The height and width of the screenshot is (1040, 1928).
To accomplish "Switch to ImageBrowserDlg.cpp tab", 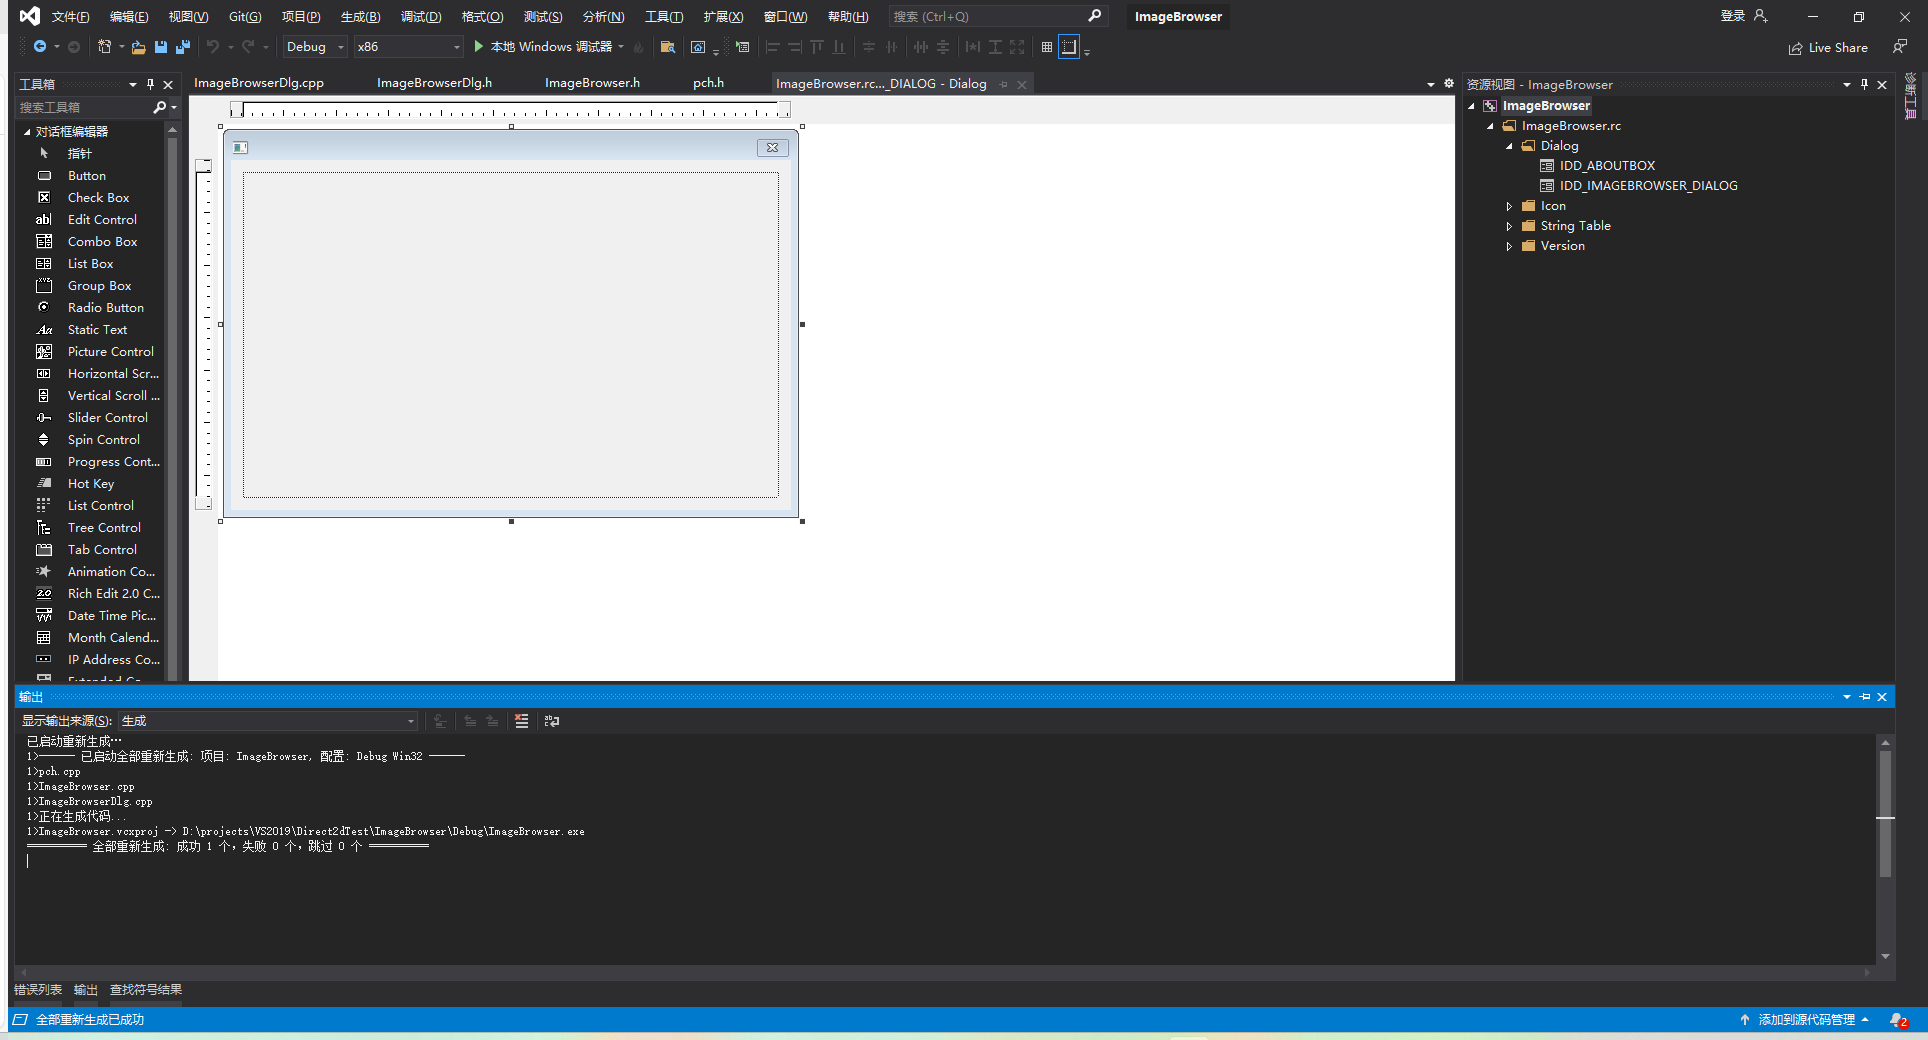I will [x=259, y=83].
